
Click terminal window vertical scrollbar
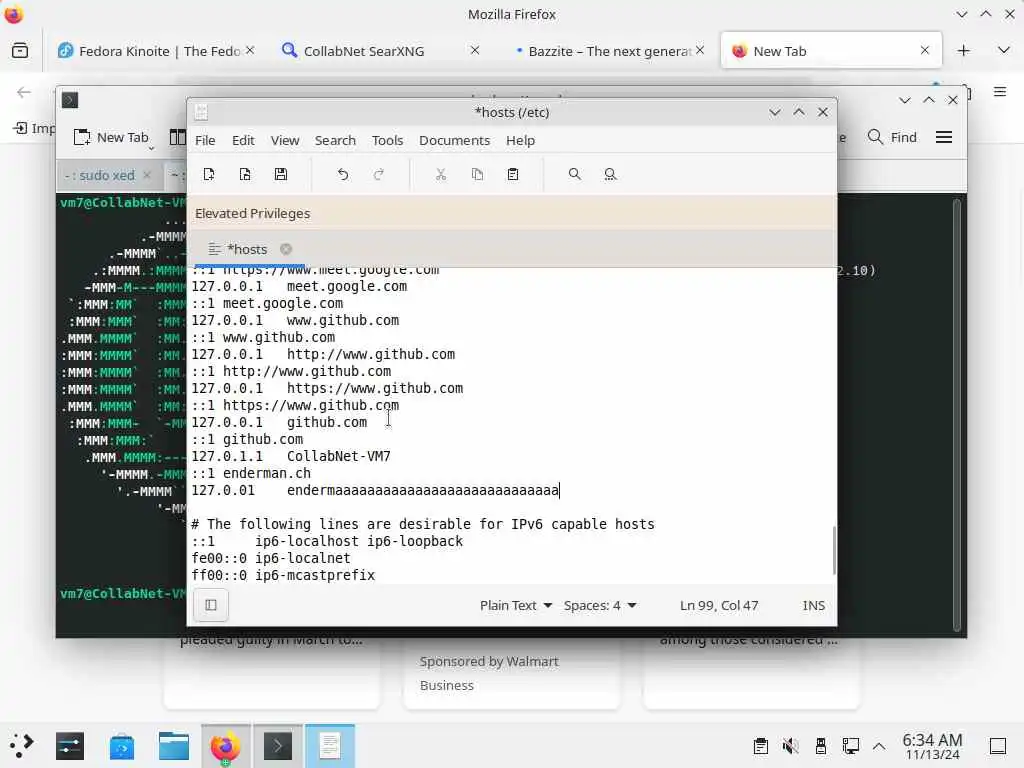(957, 415)
